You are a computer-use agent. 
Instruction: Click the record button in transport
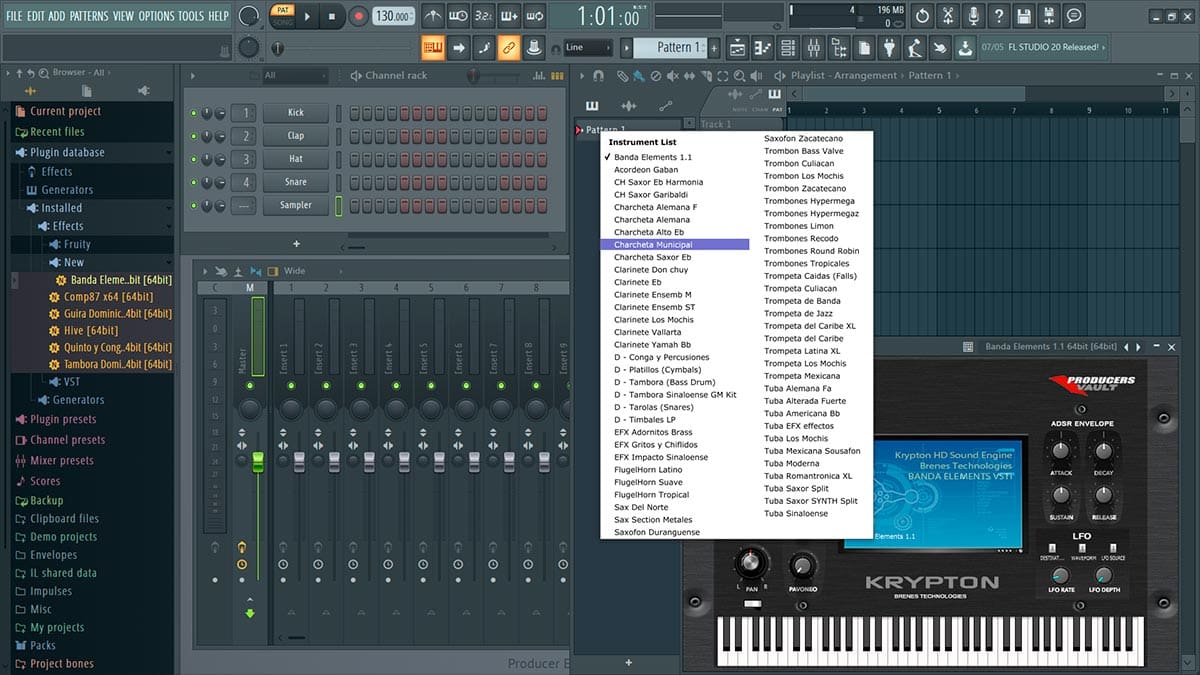(x=359, y=16)
